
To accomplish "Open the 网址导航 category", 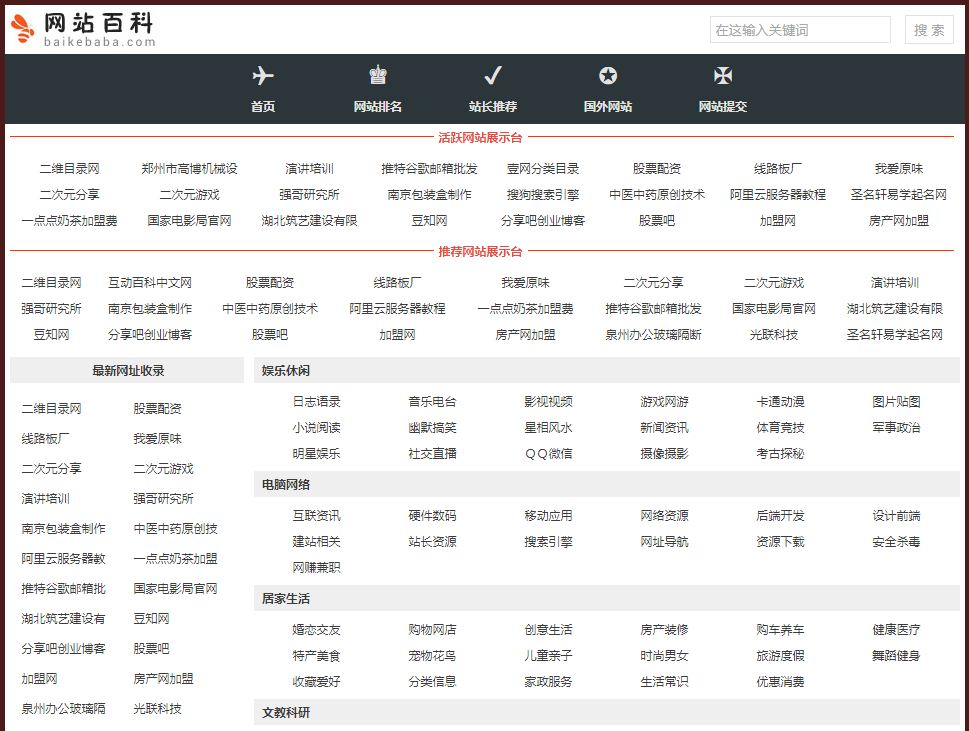I will point(664,541).
